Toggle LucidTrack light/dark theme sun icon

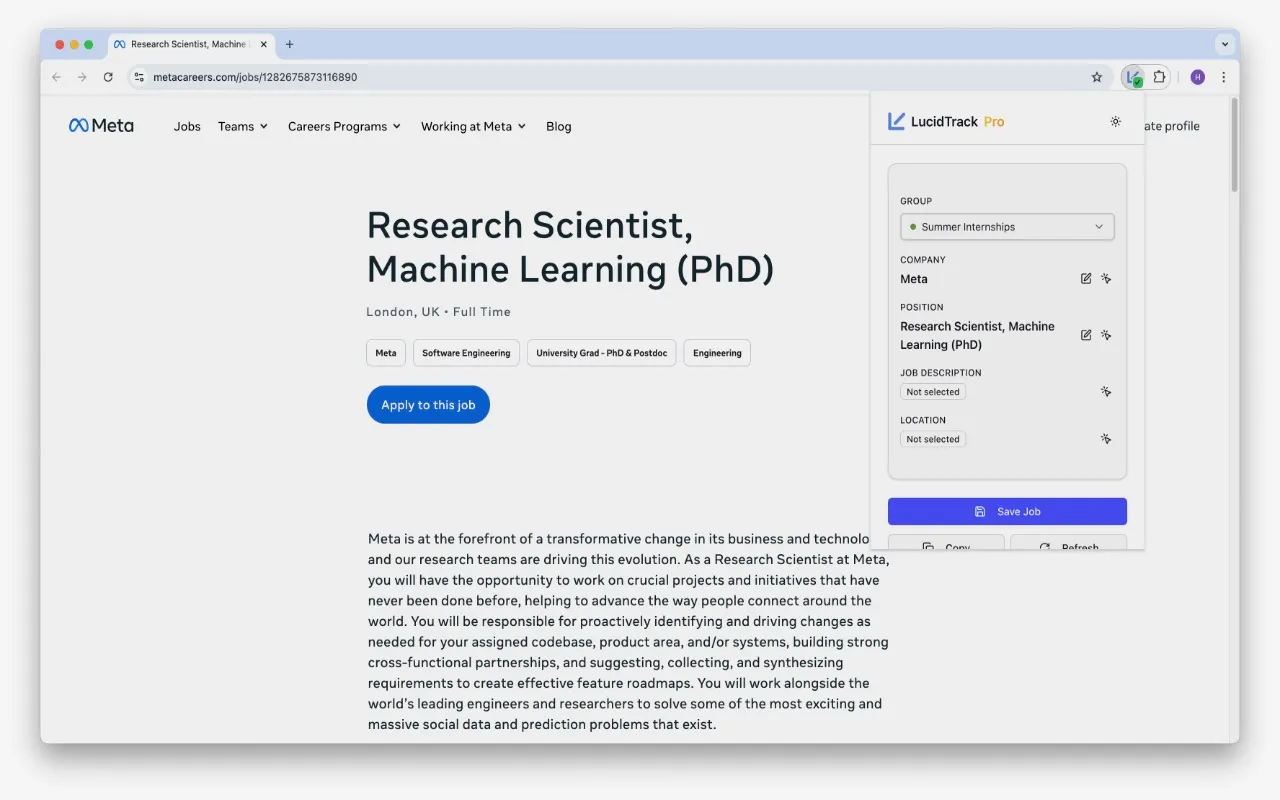click(1115, 122)
